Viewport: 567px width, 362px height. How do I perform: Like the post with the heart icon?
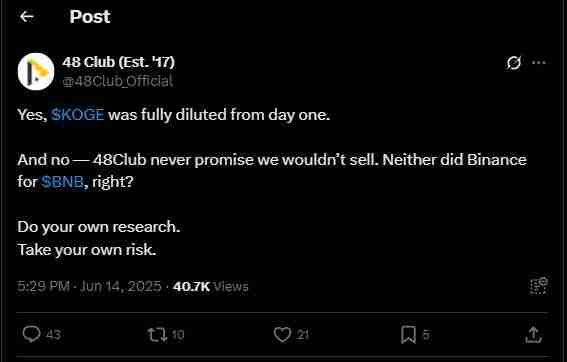pos(282,335)
